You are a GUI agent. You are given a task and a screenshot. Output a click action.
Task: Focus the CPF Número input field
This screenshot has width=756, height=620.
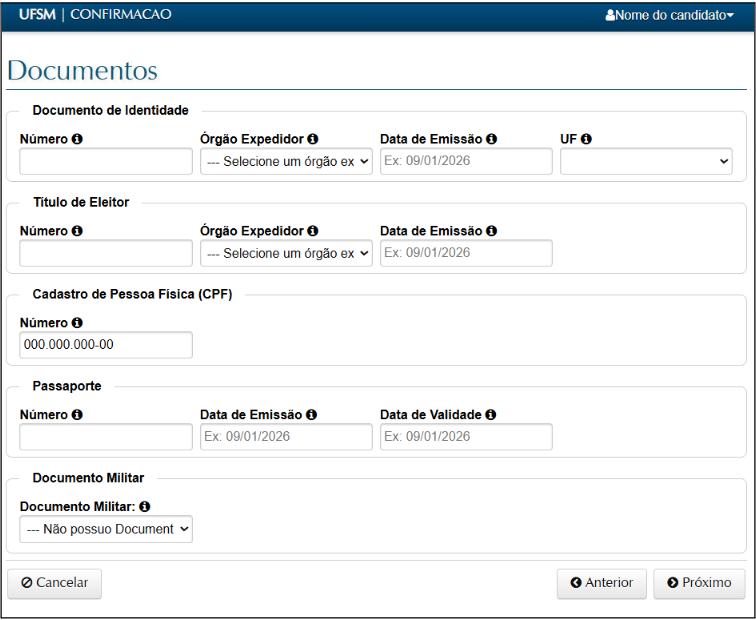106,345
